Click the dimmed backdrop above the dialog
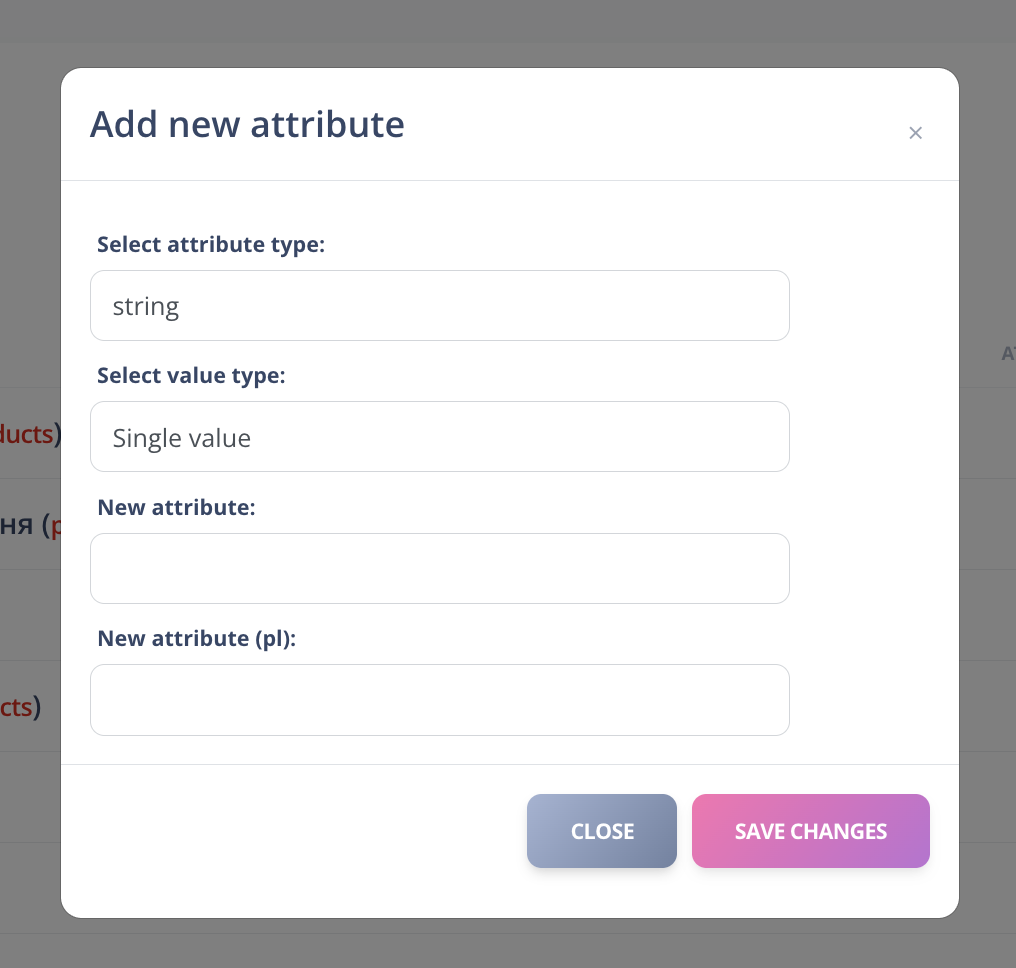Viewport: 1016px width, 968px height. (x=500, y=30)
